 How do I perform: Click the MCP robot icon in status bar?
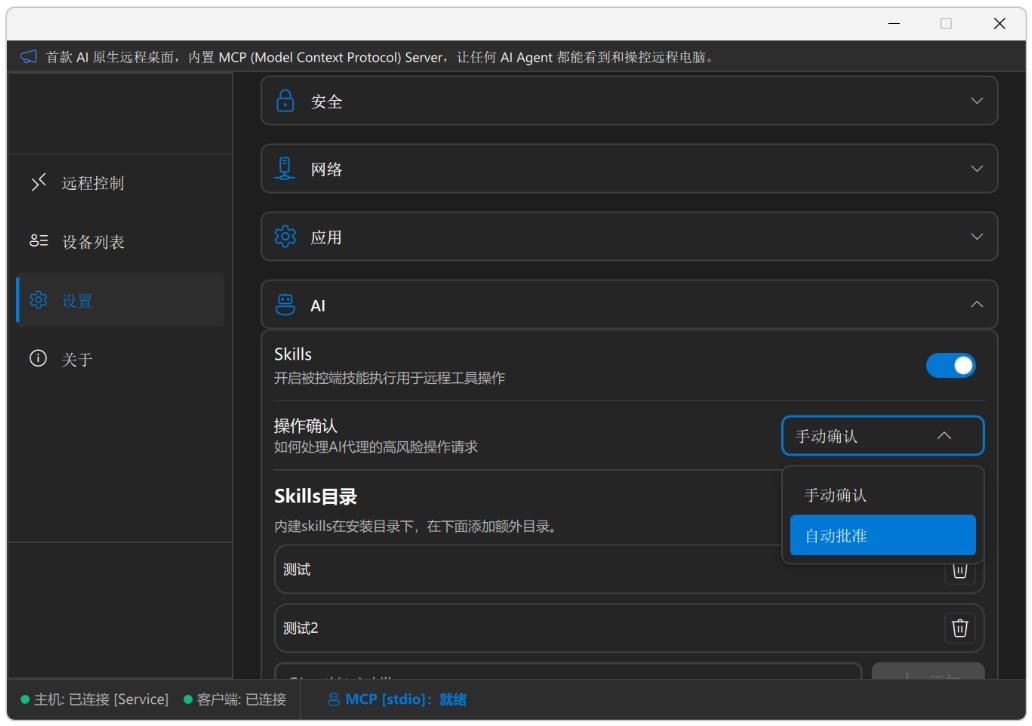(x=334, y=699)
